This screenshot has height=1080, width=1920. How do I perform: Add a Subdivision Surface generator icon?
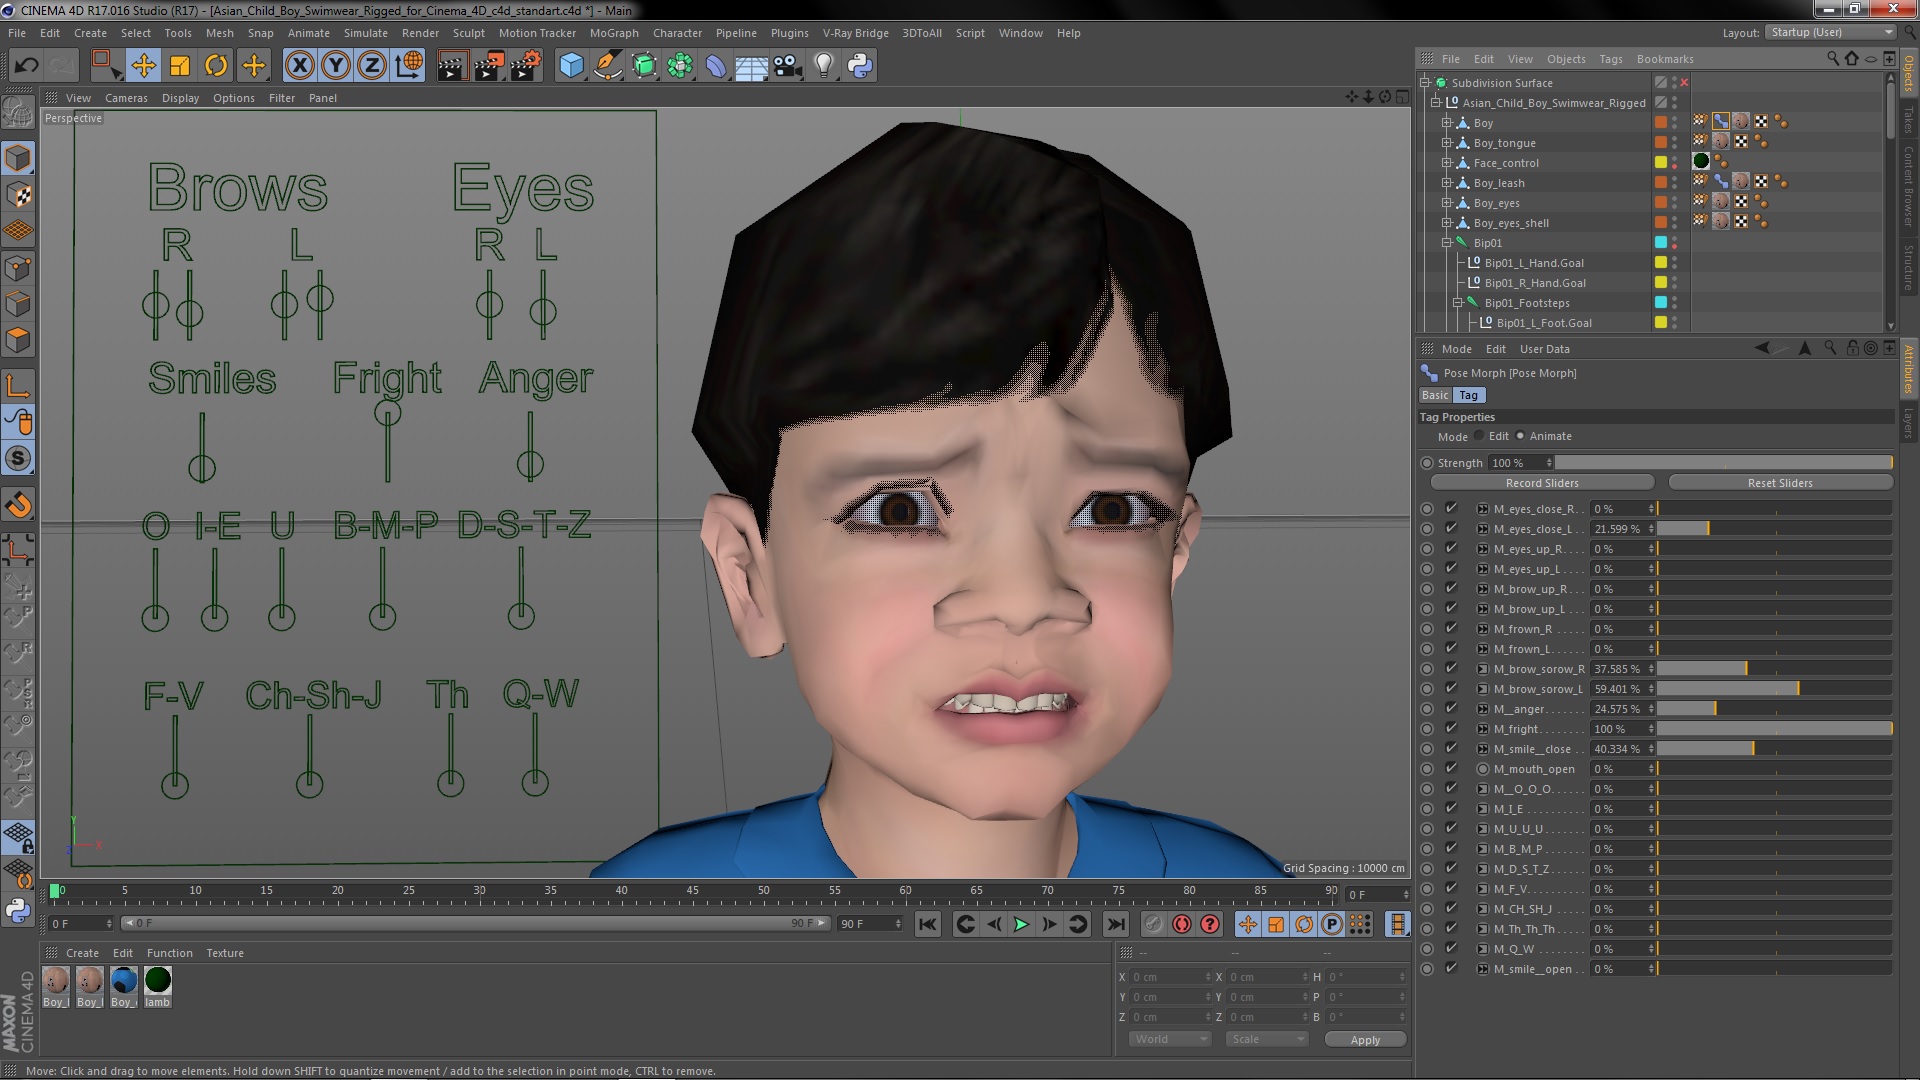coord(644,66)
